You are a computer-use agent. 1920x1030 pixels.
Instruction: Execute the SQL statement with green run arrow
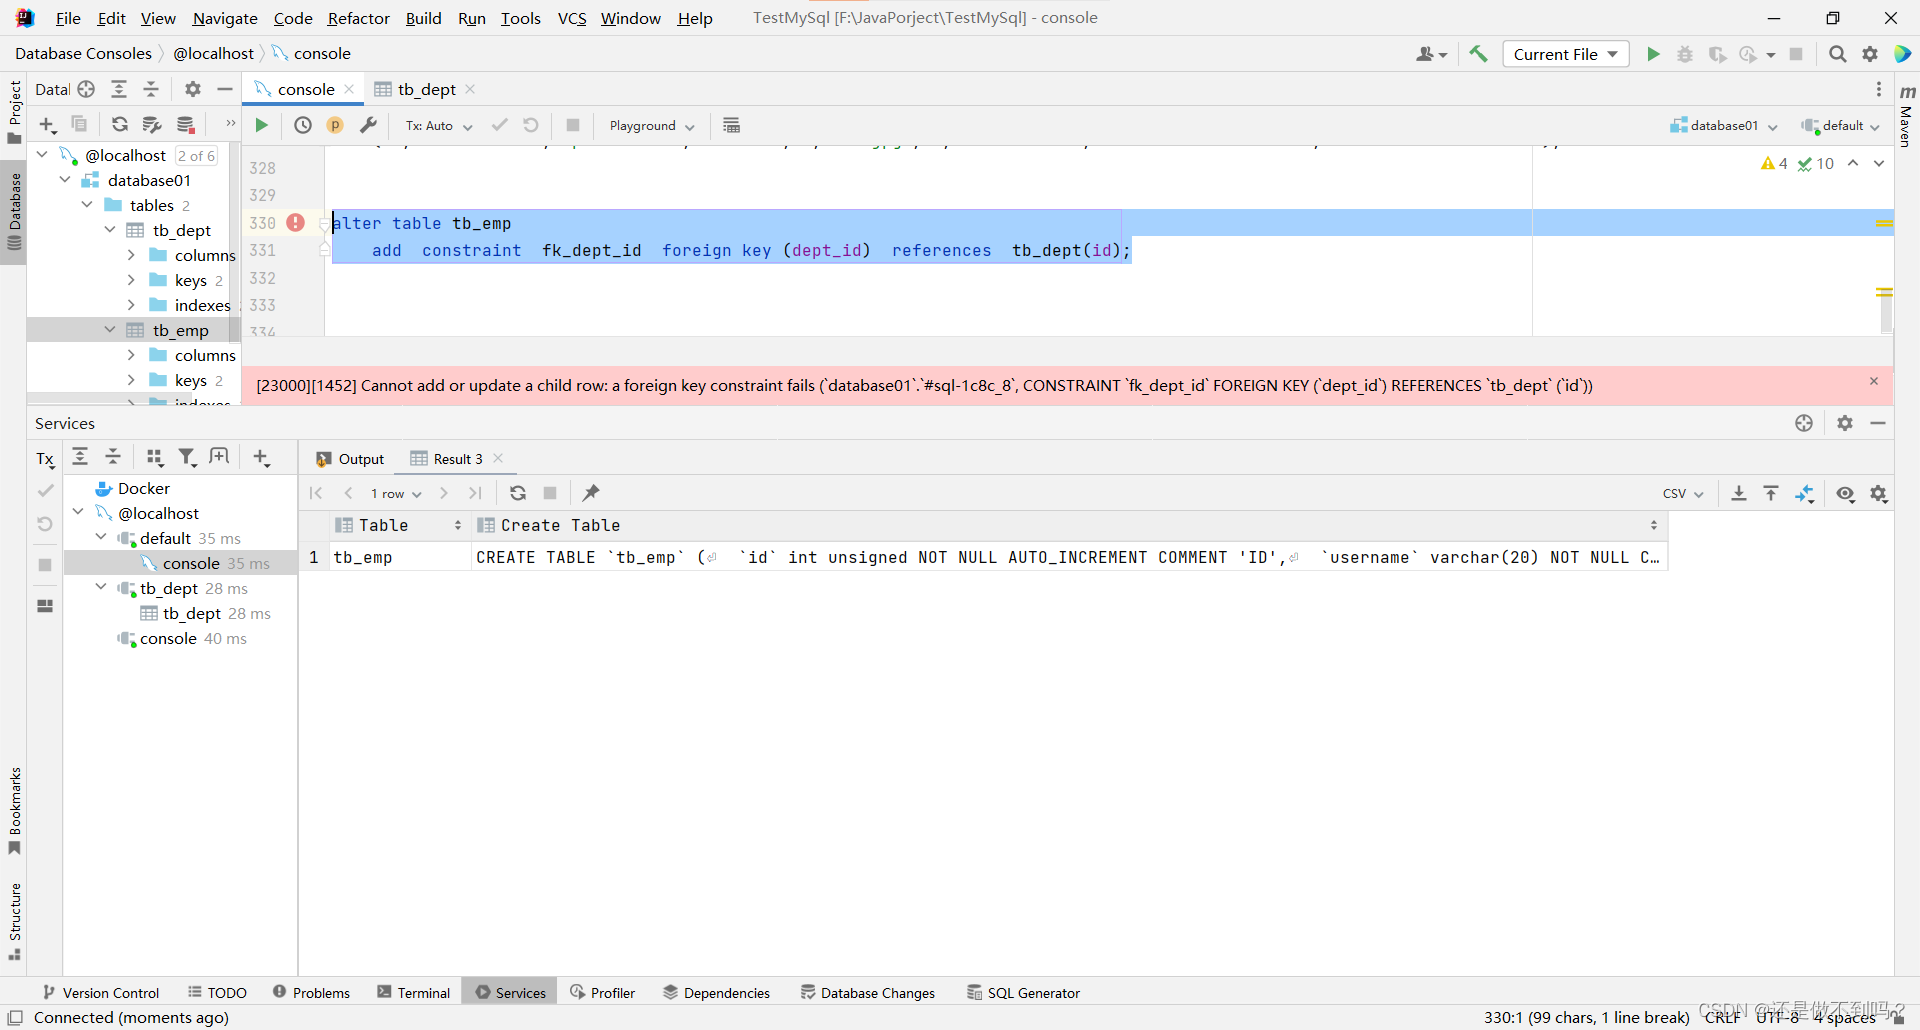click(261, 125)
